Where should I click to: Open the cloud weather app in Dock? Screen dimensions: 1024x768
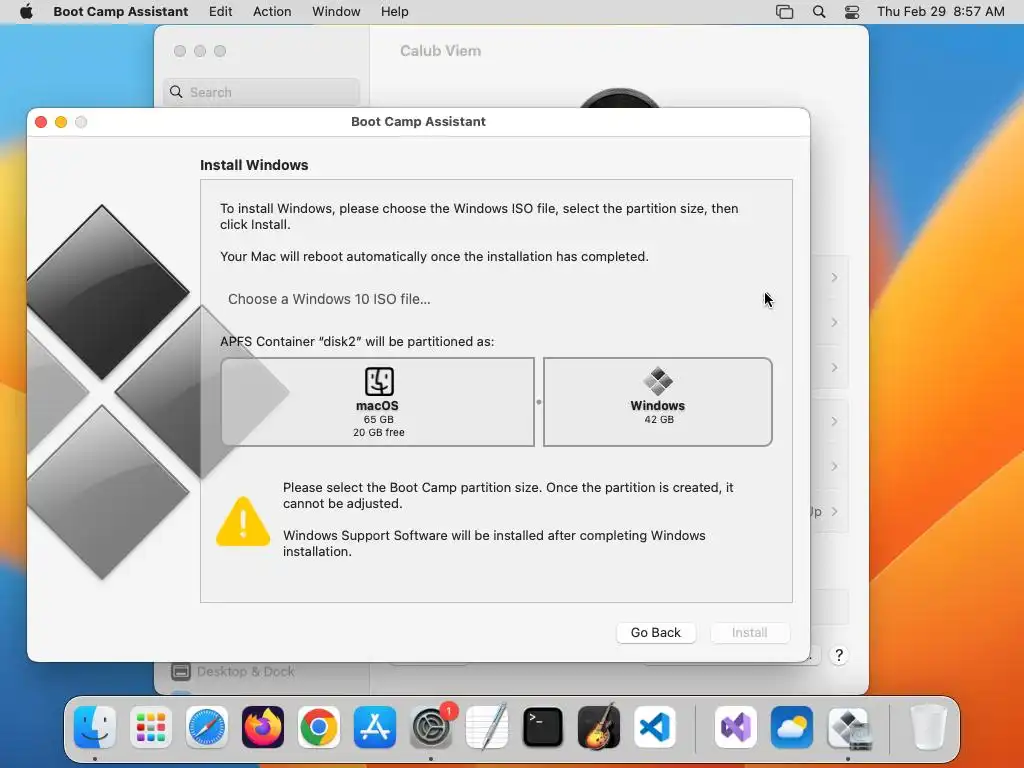tap(792, 727)
